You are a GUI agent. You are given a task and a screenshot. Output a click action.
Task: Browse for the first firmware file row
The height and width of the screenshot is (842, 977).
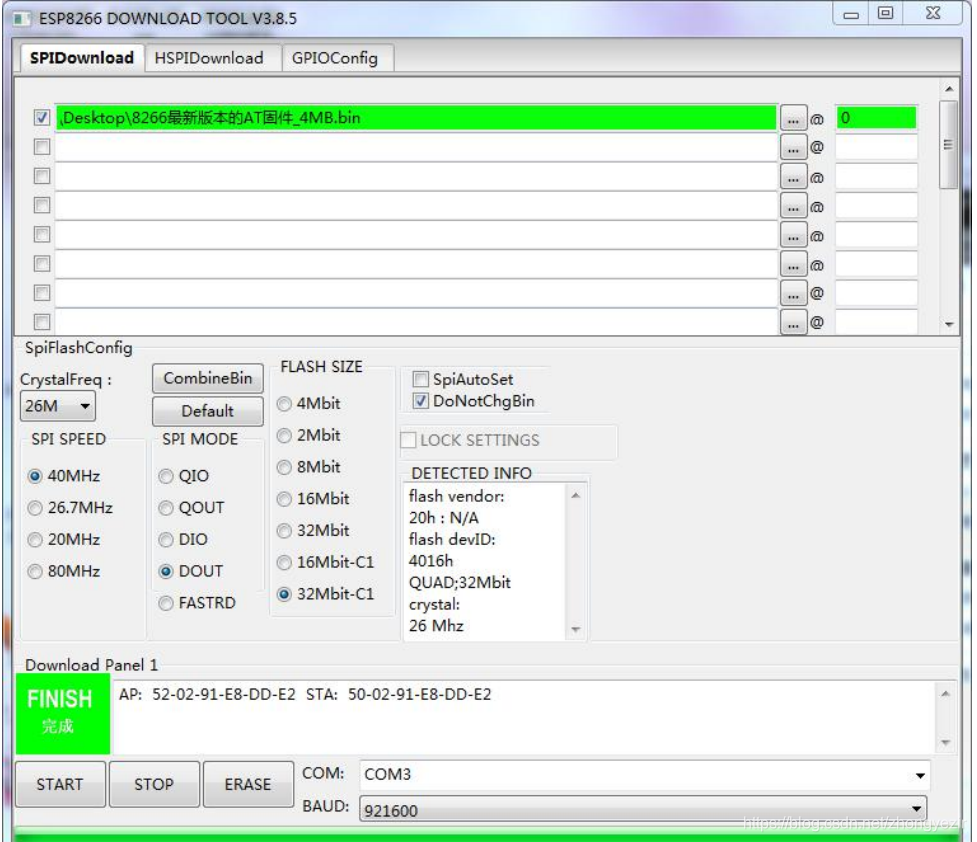[793, 118]
